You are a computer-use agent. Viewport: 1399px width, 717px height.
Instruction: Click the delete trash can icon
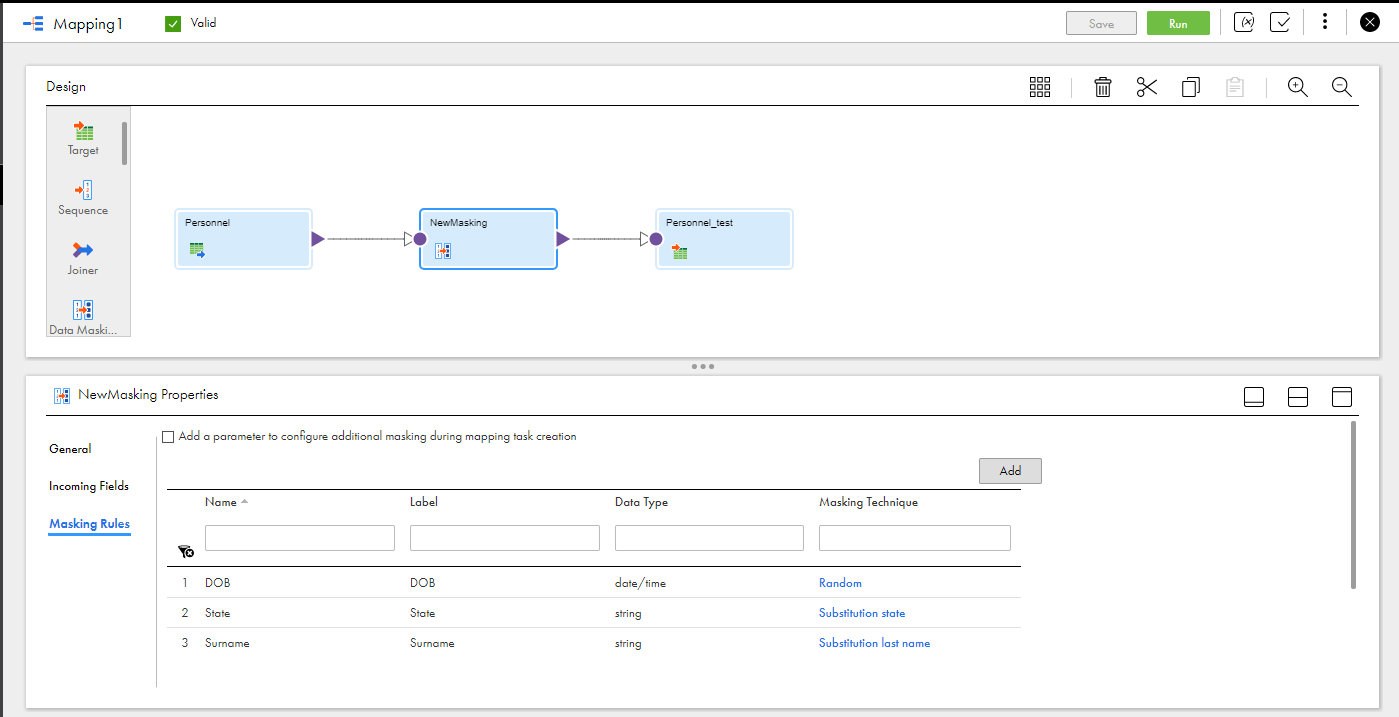click(1103, 87)
